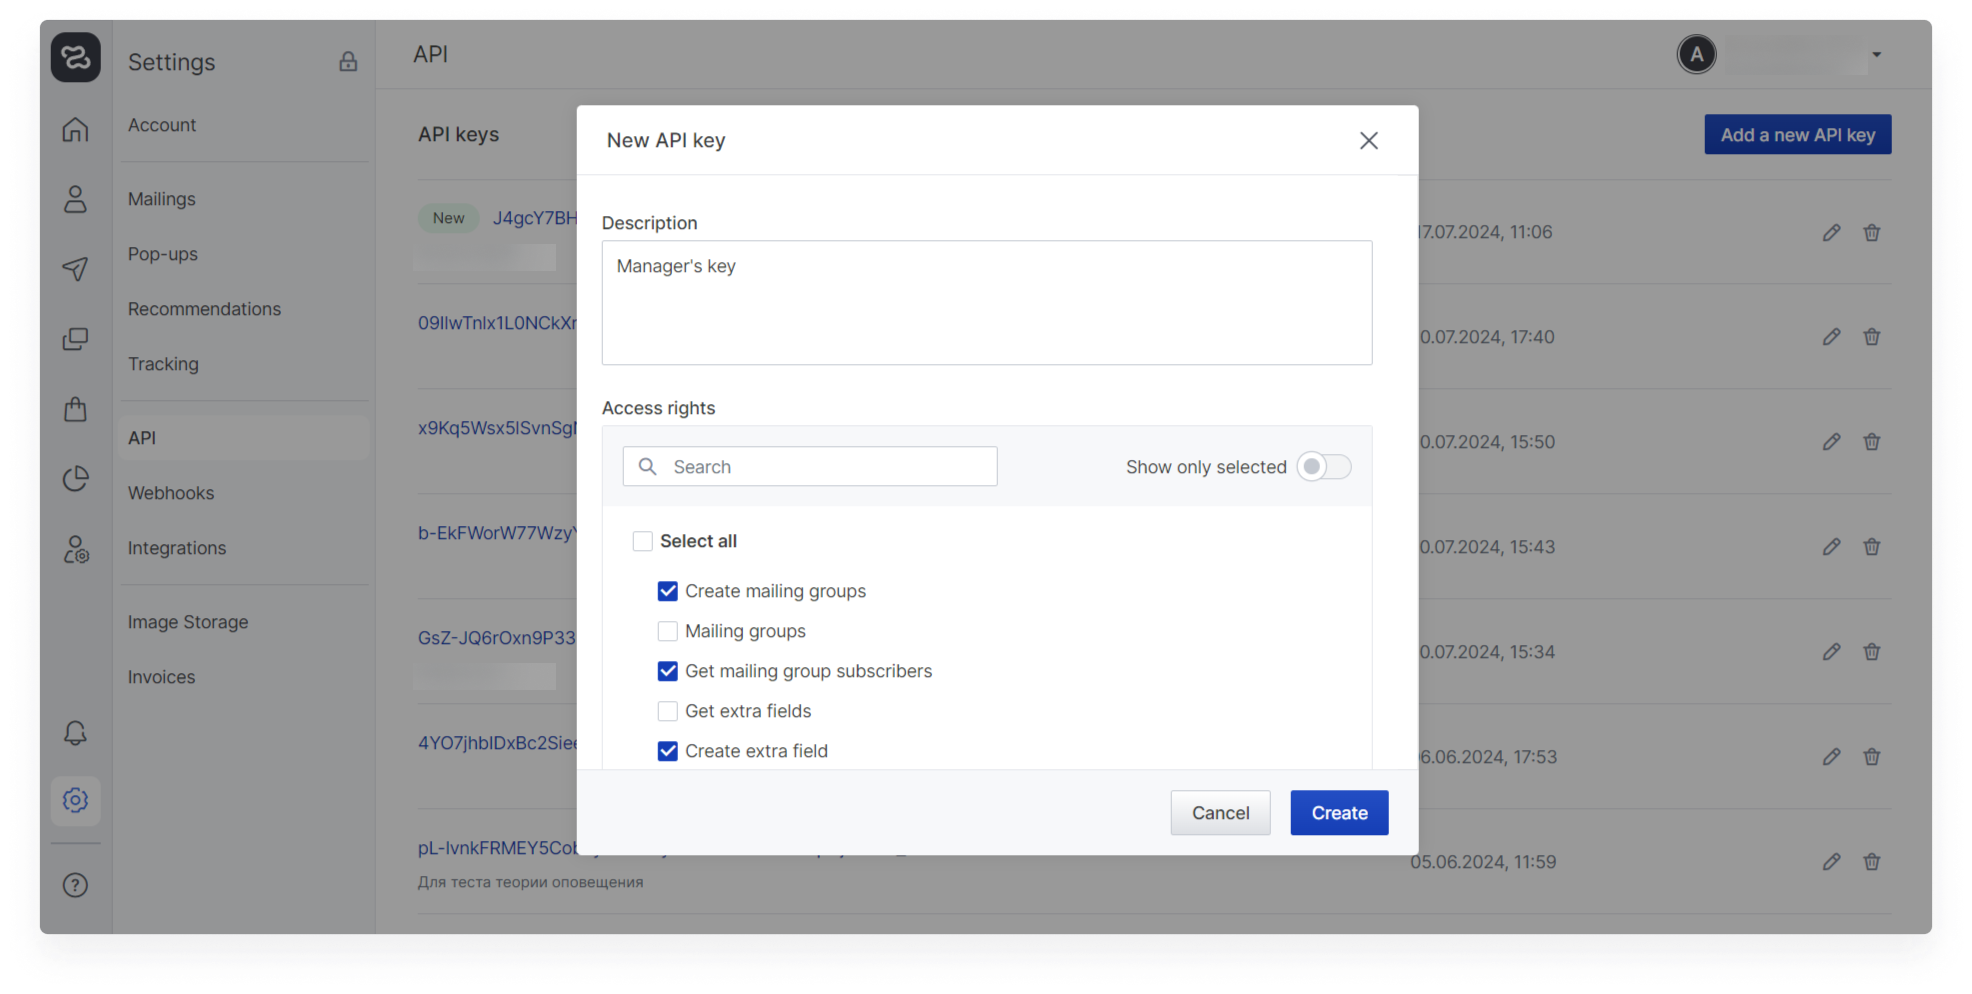Open the pie chart analytics icon
Viewport: 1972px width, 994px height.
coord(75,479)
